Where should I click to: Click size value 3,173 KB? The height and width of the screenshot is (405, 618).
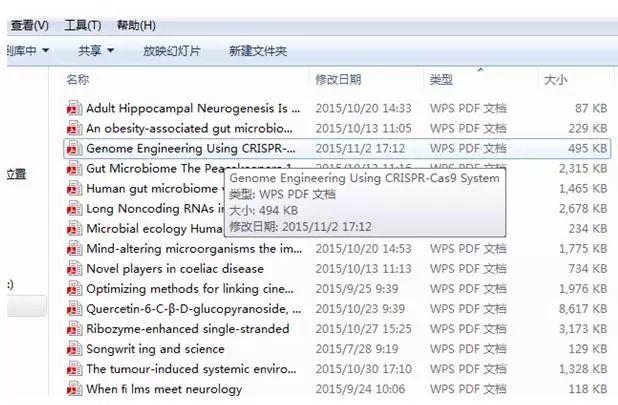(x=583, y=329)
